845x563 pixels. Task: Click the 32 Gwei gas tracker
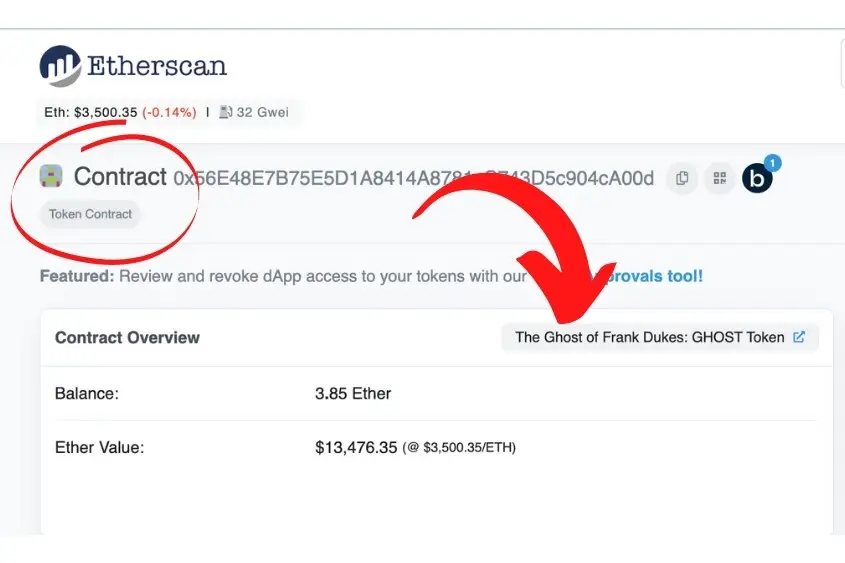pyautogui.click(x=262, y=112)
